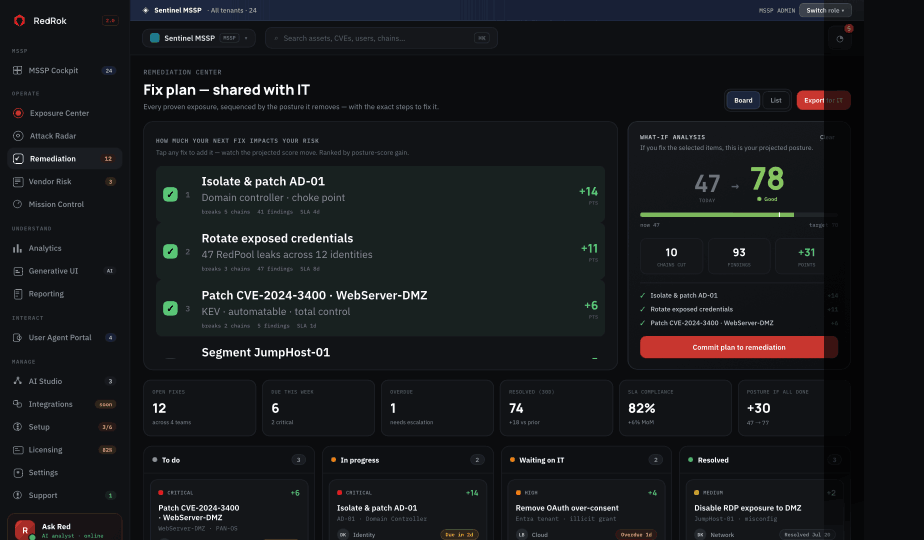Open Exposure Center via its red icon
Screen dimensions: 924x540
[18, 113]
